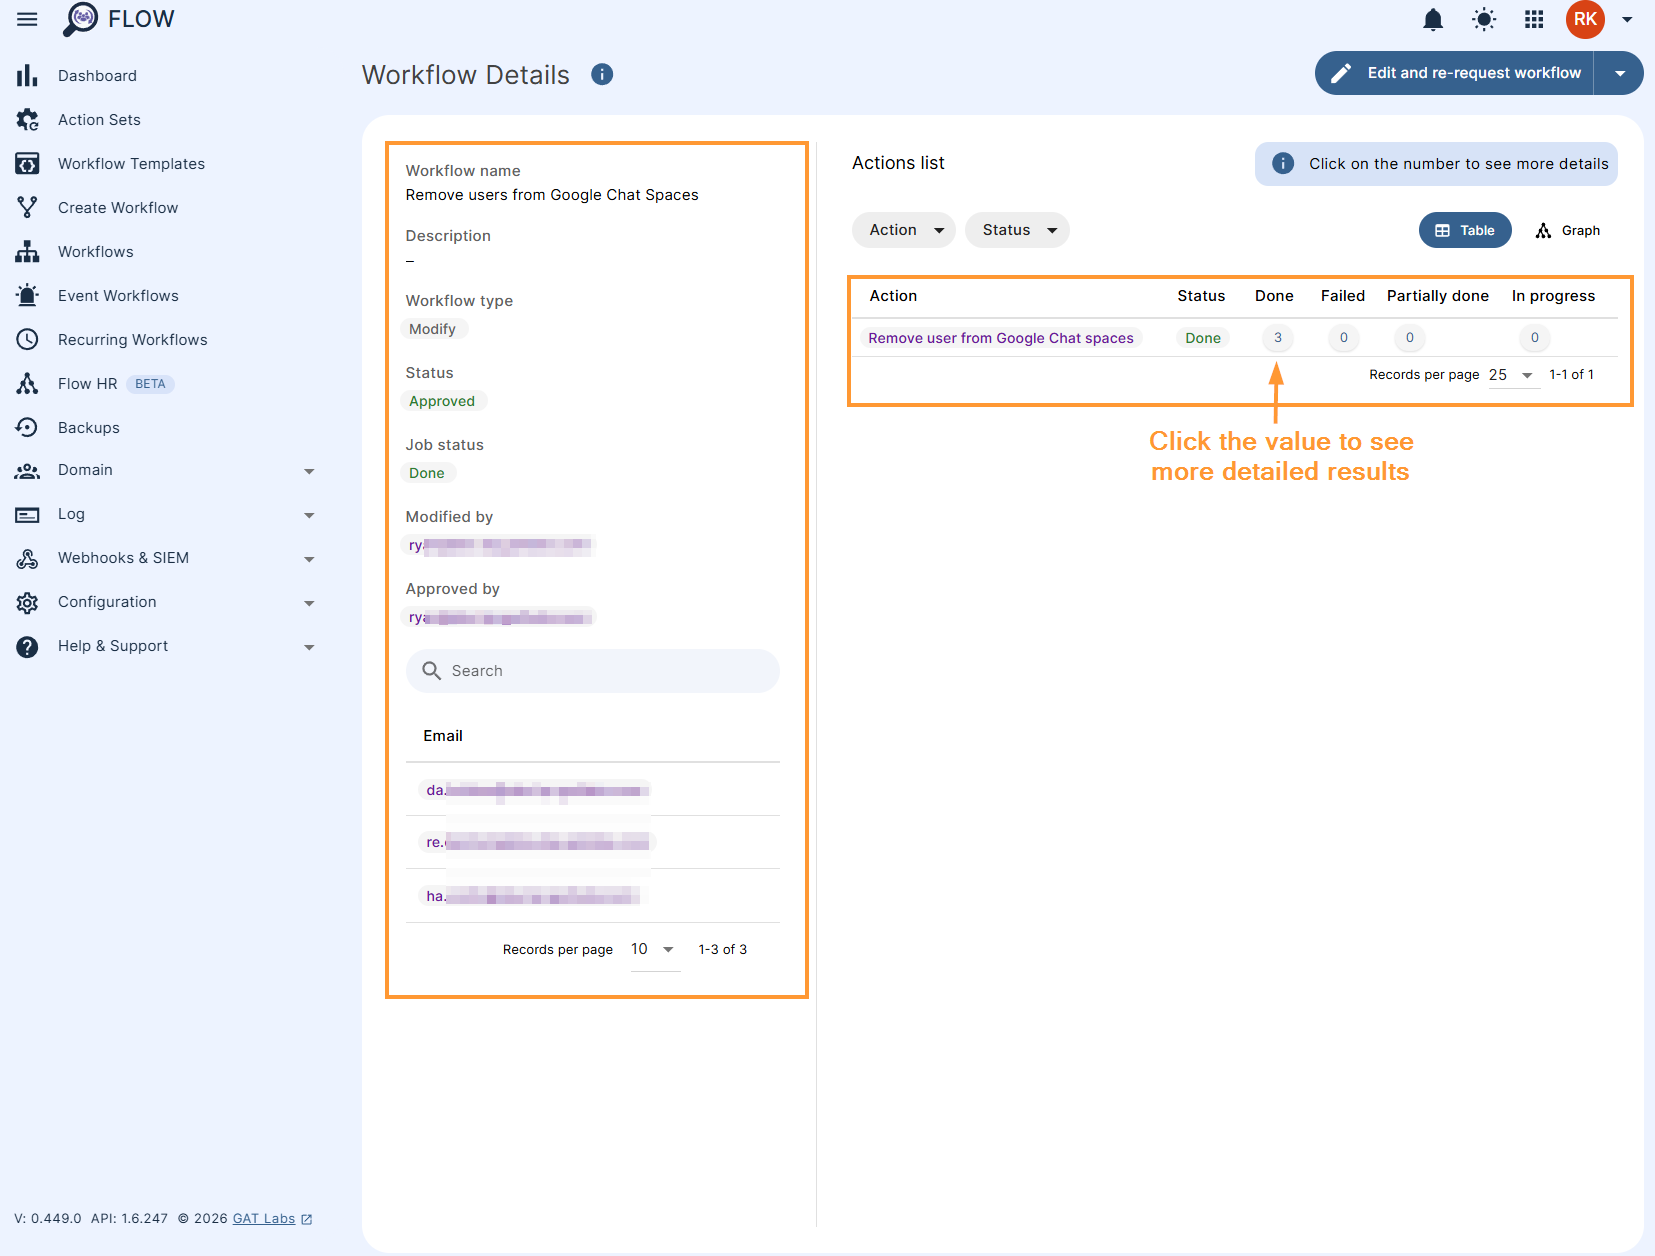Screen dimensions: 1655x1256
Task: Expand the Configuration submenu arrow
Action: click(309, 603)
